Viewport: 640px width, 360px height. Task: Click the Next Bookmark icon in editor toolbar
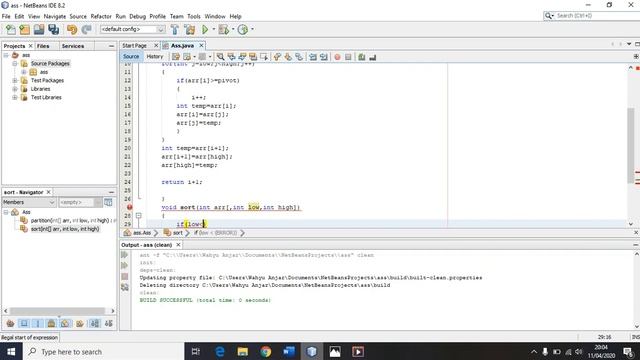[288, 57]
